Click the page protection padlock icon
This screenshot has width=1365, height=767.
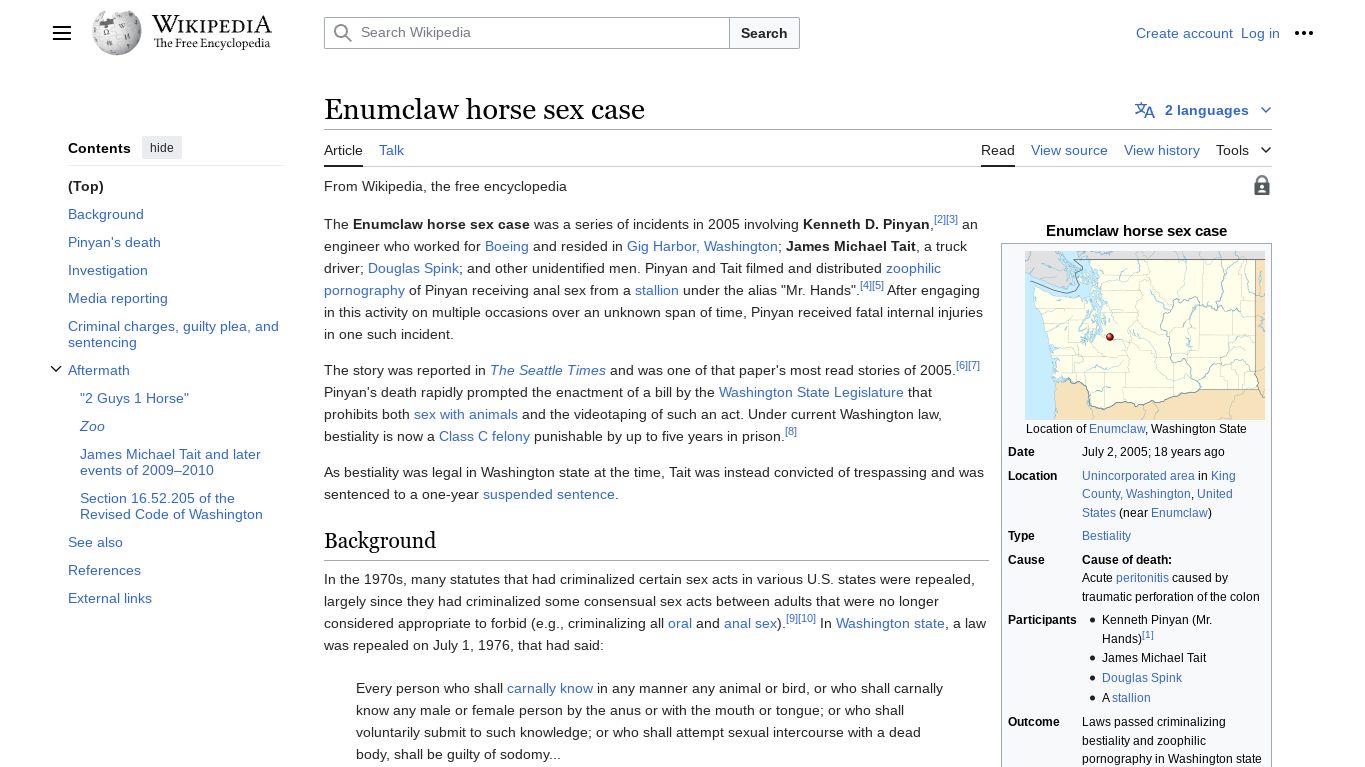pos(1262,186)
